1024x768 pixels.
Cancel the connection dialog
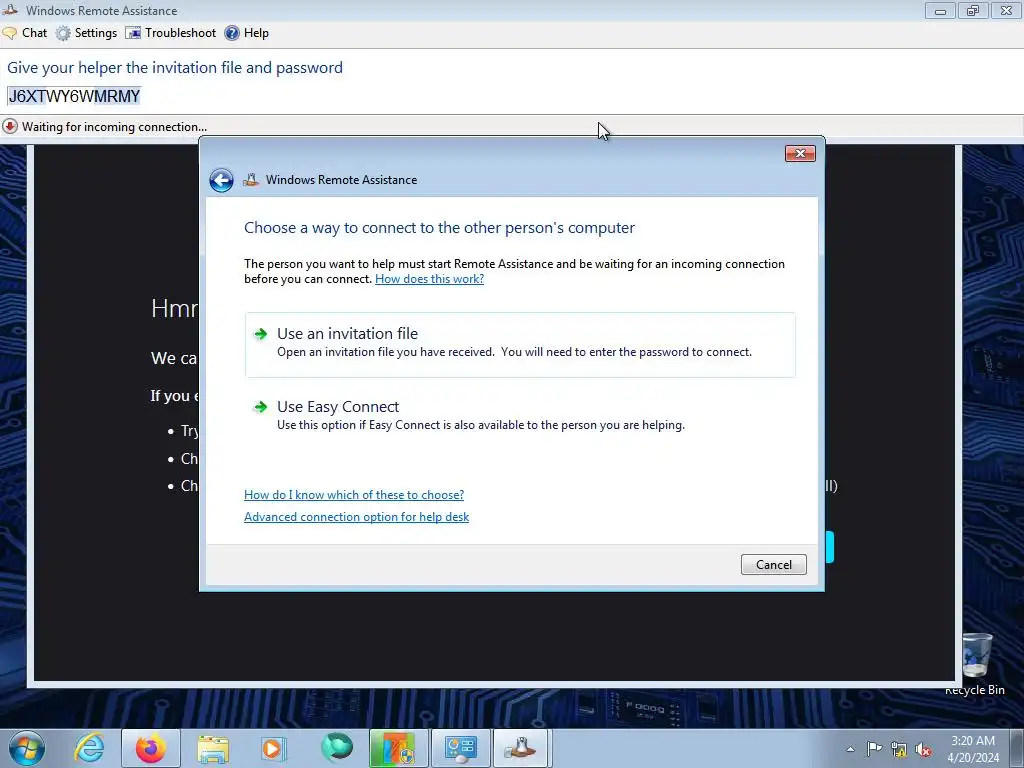tap(774, 565)
